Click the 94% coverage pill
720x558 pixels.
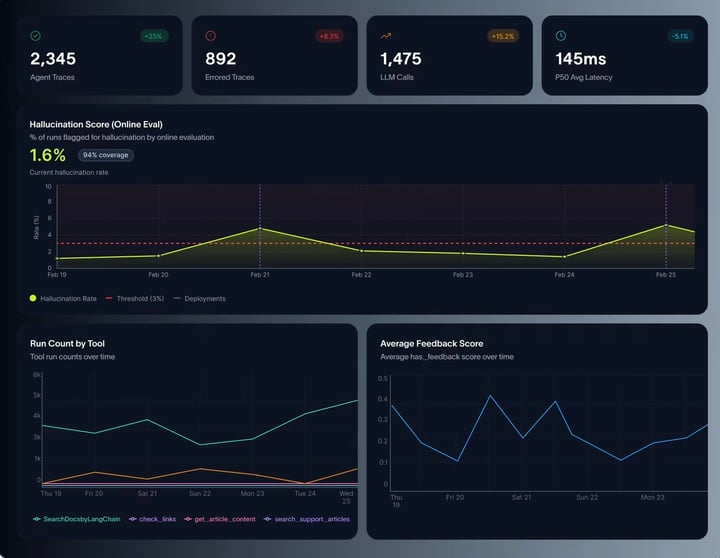click(x=106, y=155)
